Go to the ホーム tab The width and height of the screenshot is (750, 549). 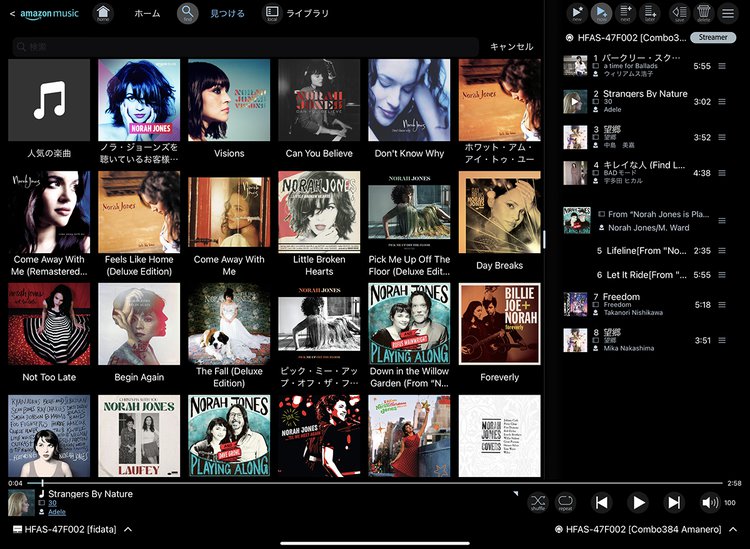click(147, 14)
